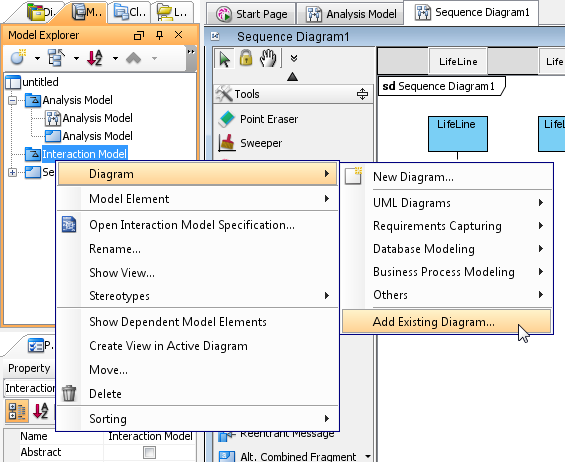This screenshot has height=462, width=565.
Task: Click the Open Specification icon in context menu
Action: pos(69,225)
